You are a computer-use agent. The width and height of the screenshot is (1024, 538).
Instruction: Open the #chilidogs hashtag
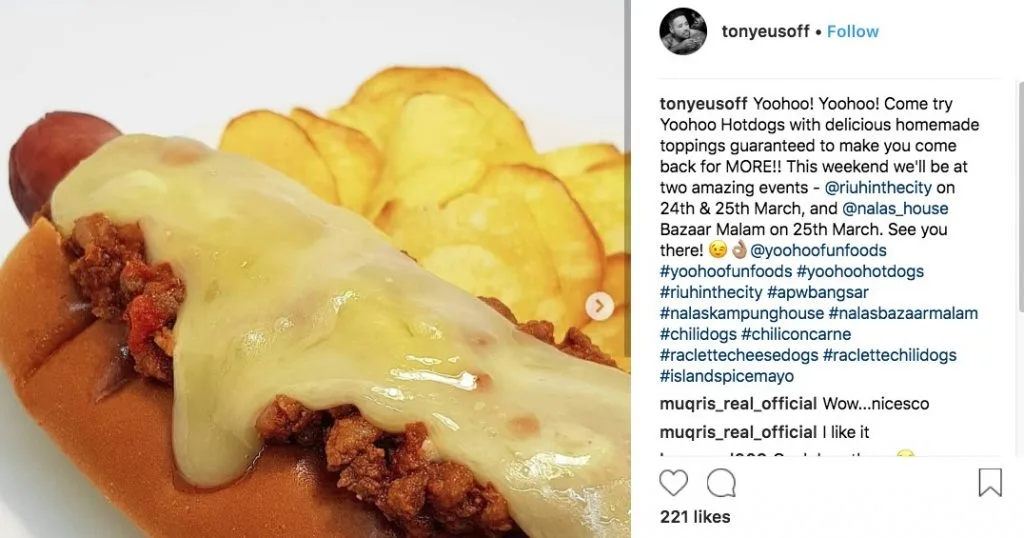698,334
